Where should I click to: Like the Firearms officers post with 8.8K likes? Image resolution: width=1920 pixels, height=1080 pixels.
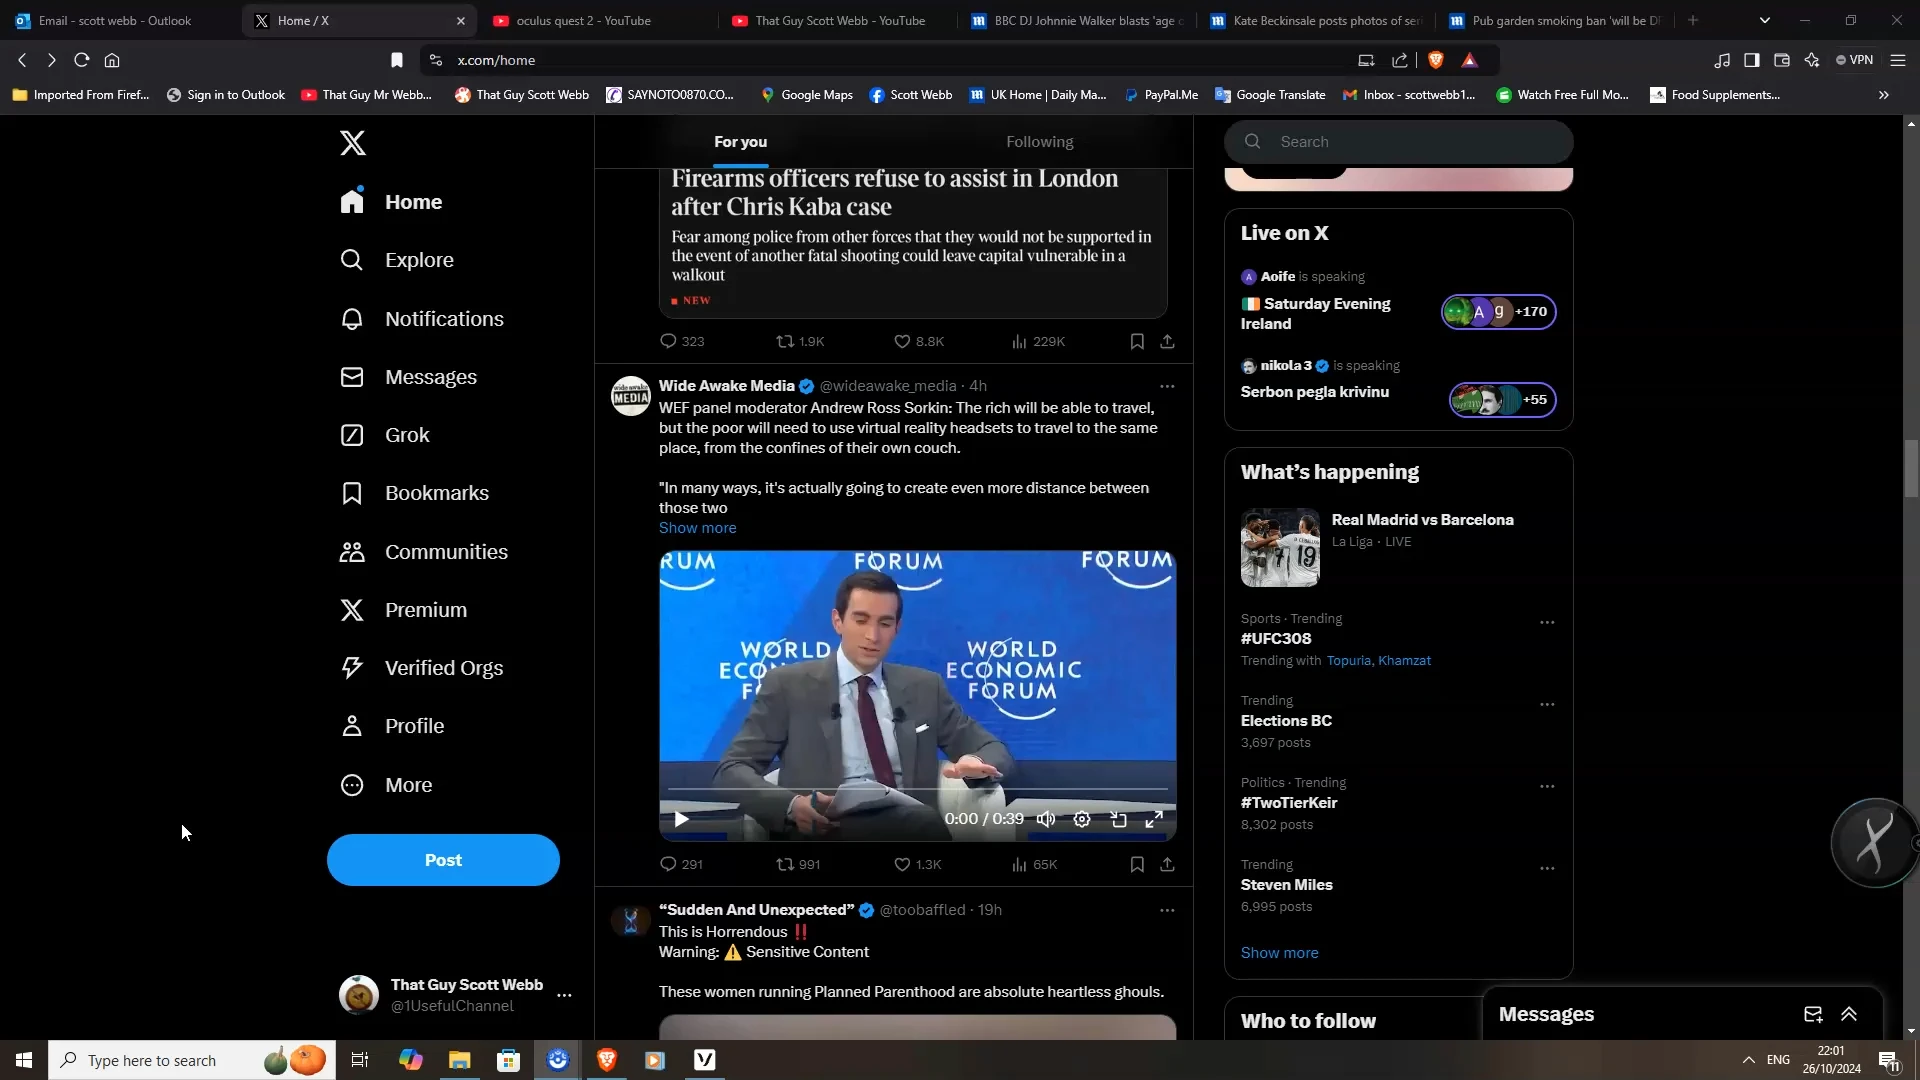[x=918, y=342]
